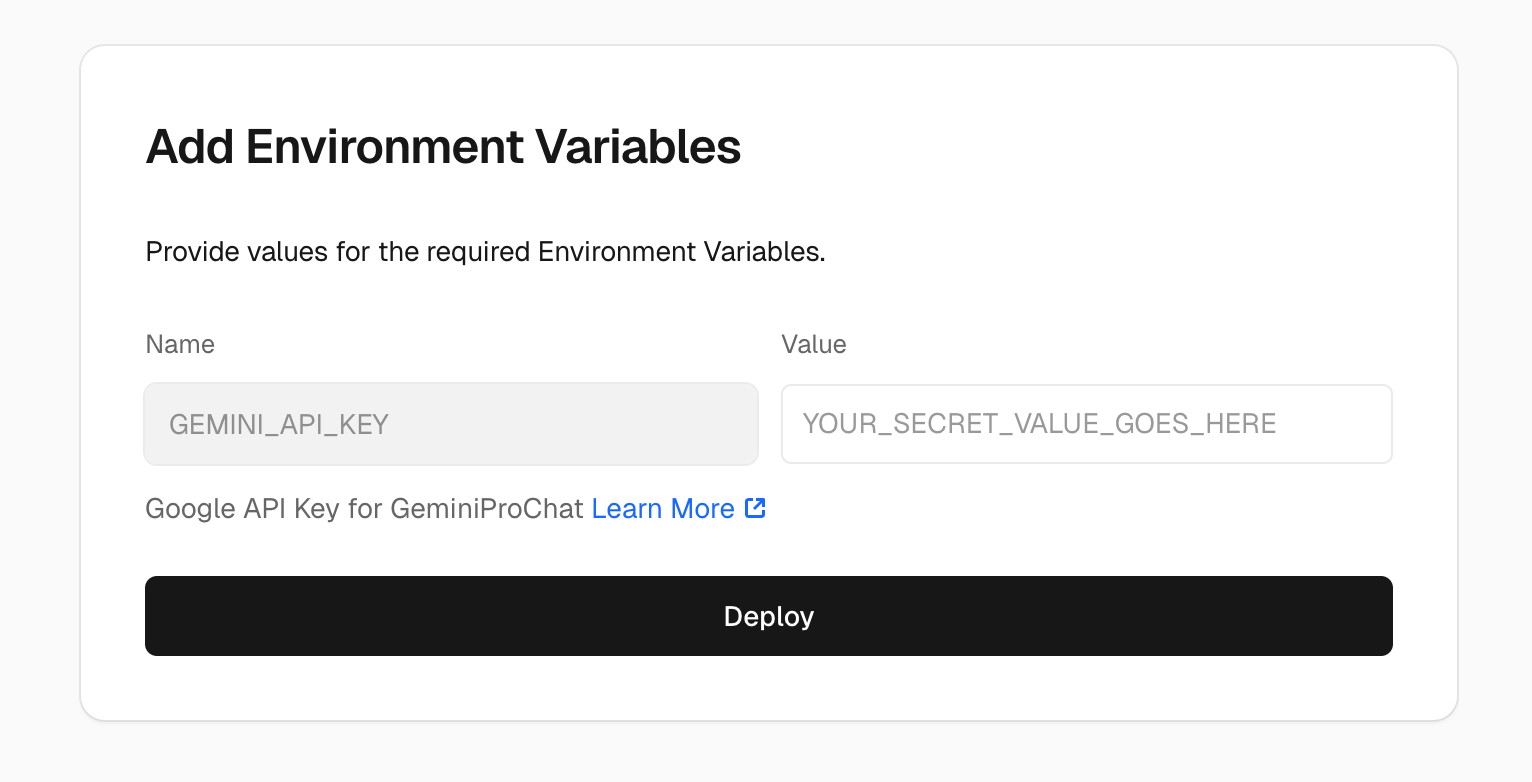The height and width of the screenshot is (782, 1532).
Task: Click the Value column label
Action: (x=814, y=344)
